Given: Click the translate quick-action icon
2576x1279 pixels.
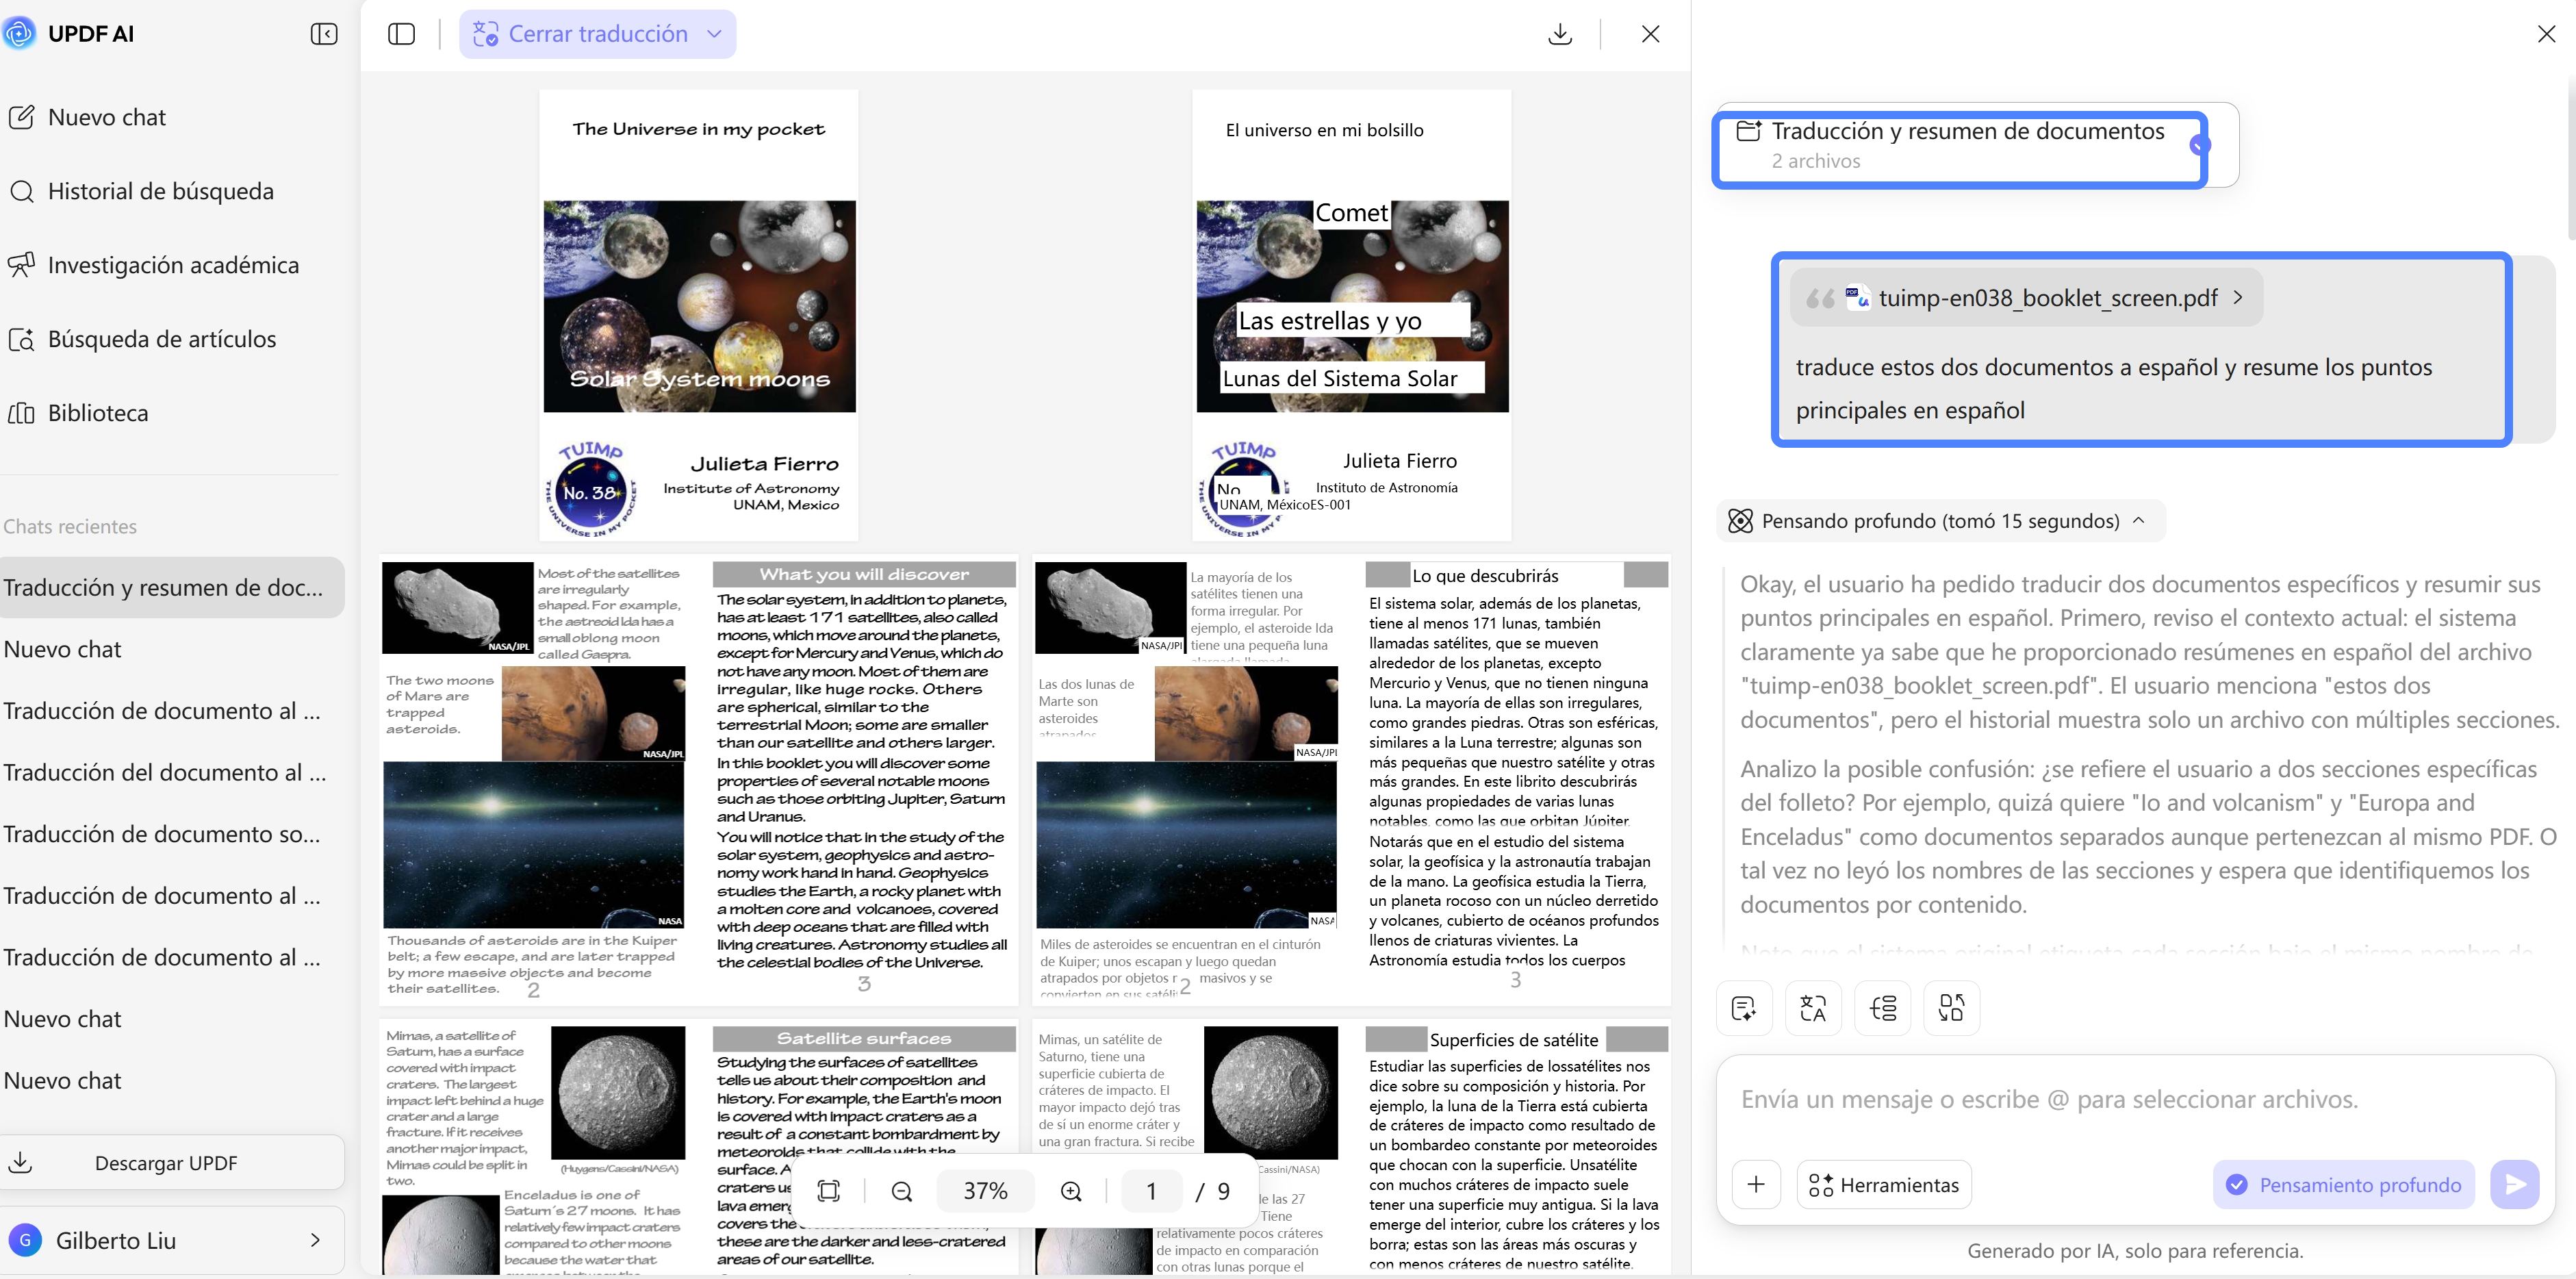Looking at the screenshot, I should pyautogui.click(x=1813, y=1008).
